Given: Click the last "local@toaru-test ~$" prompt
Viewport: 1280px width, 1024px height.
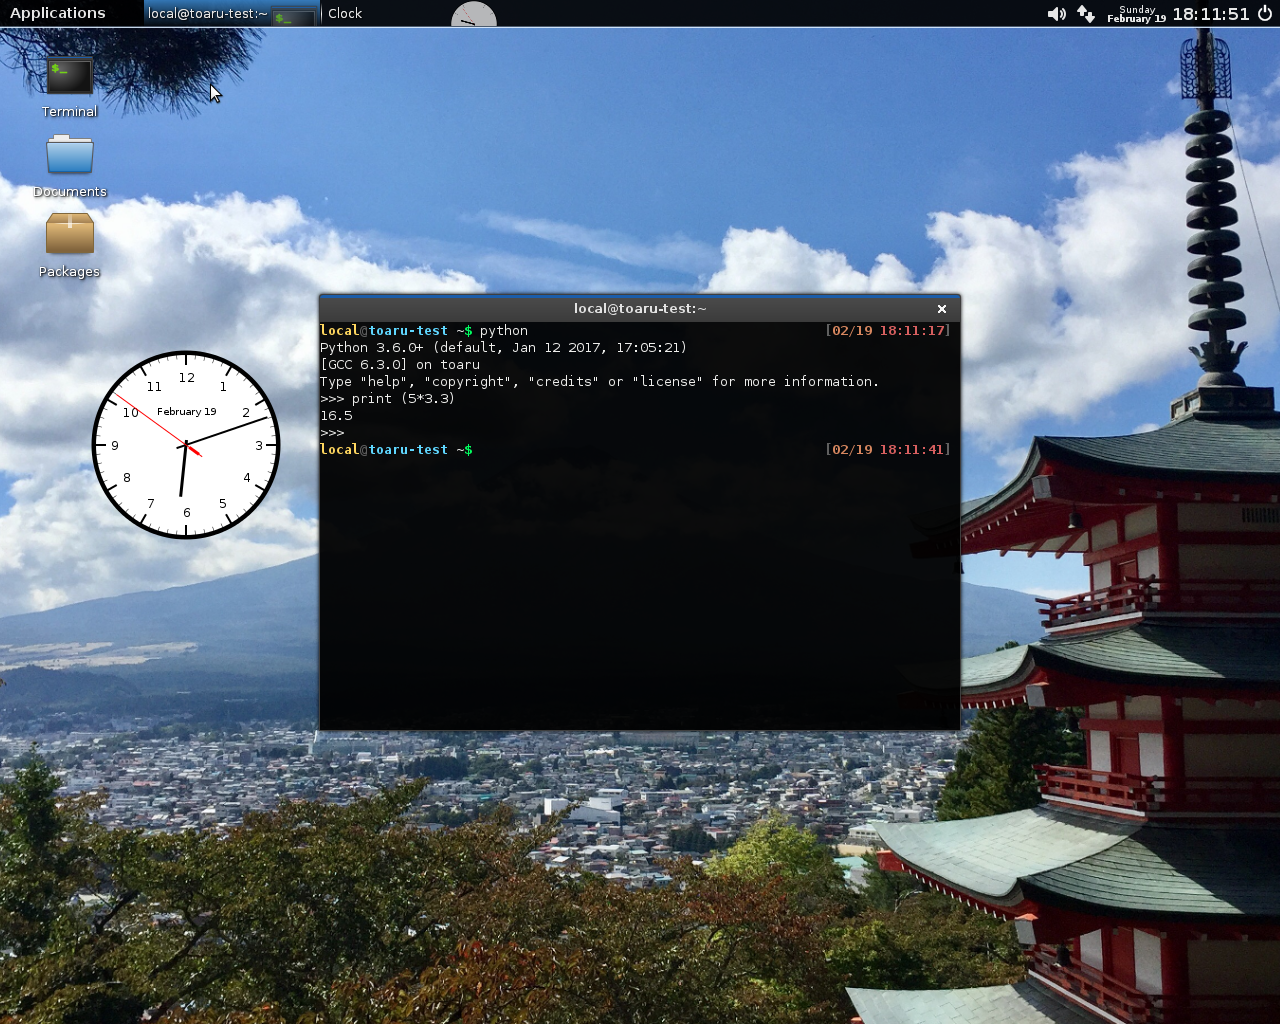Looking at the screenshot, I should [x=396, y=450].
